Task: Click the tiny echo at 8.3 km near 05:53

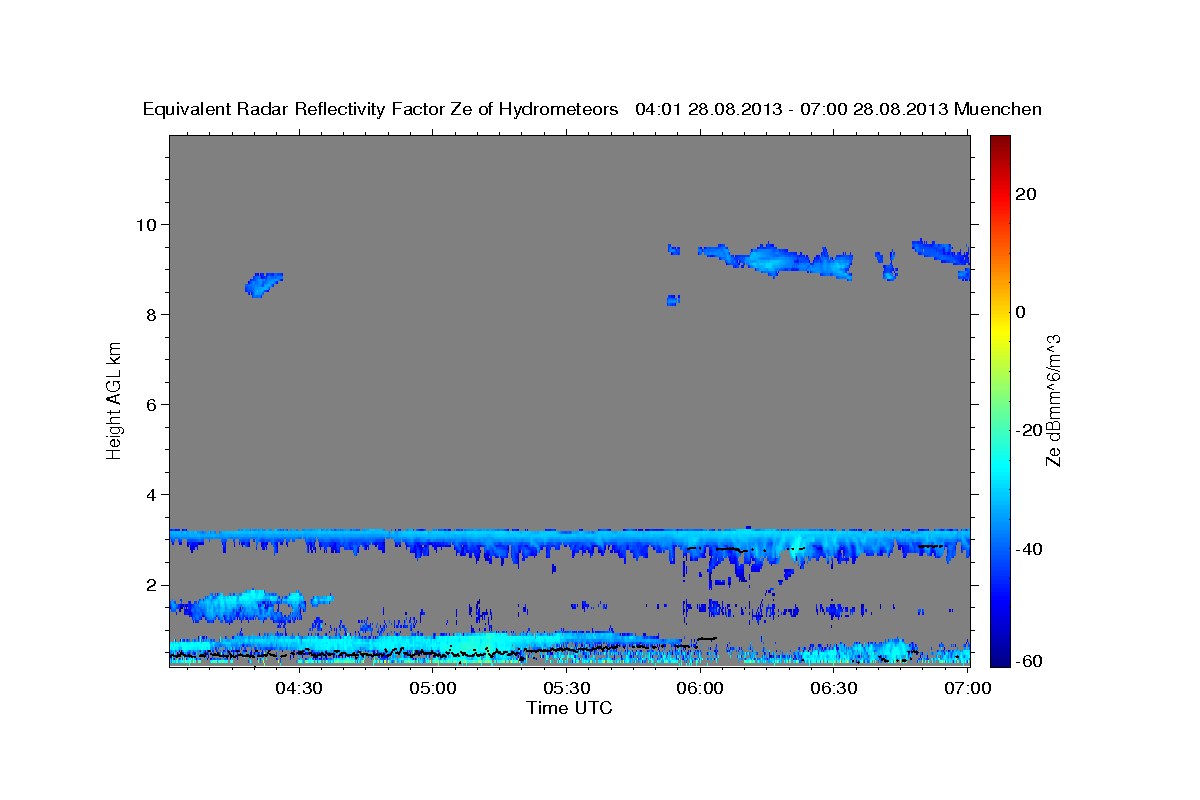Action: [673, 299]
